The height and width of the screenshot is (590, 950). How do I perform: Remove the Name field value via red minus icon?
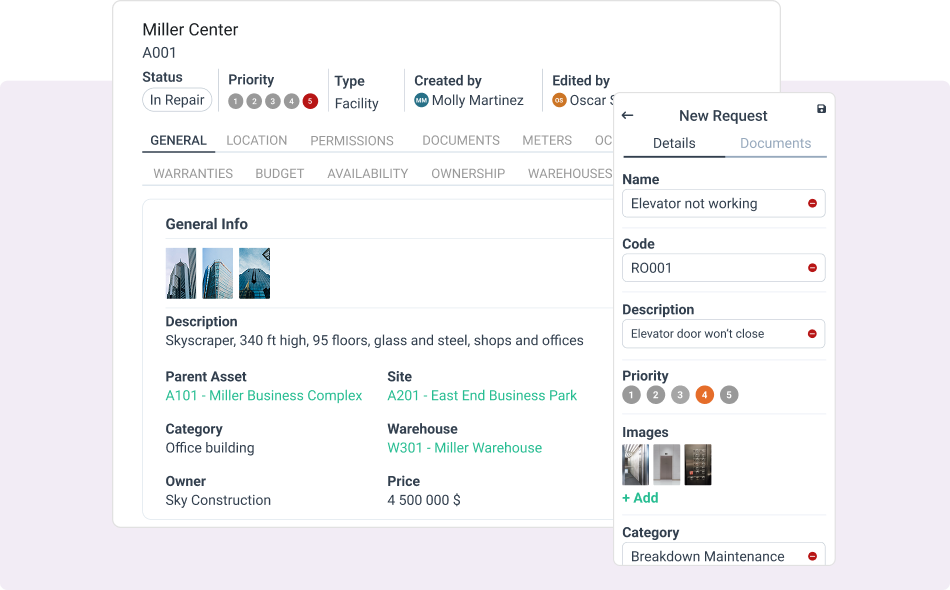pos(813,203)
